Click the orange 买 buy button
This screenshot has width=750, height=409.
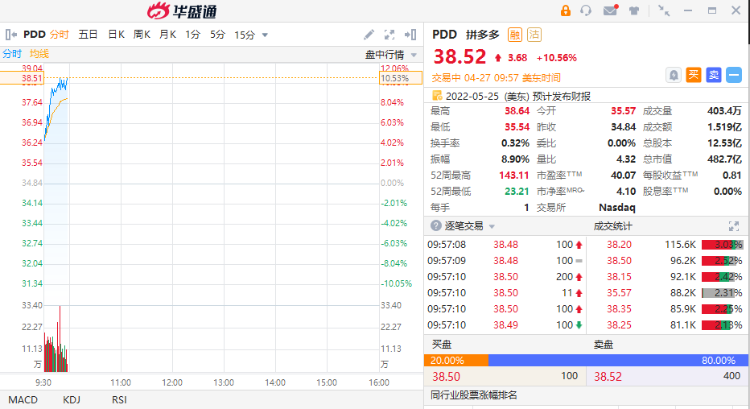(694, 74)
